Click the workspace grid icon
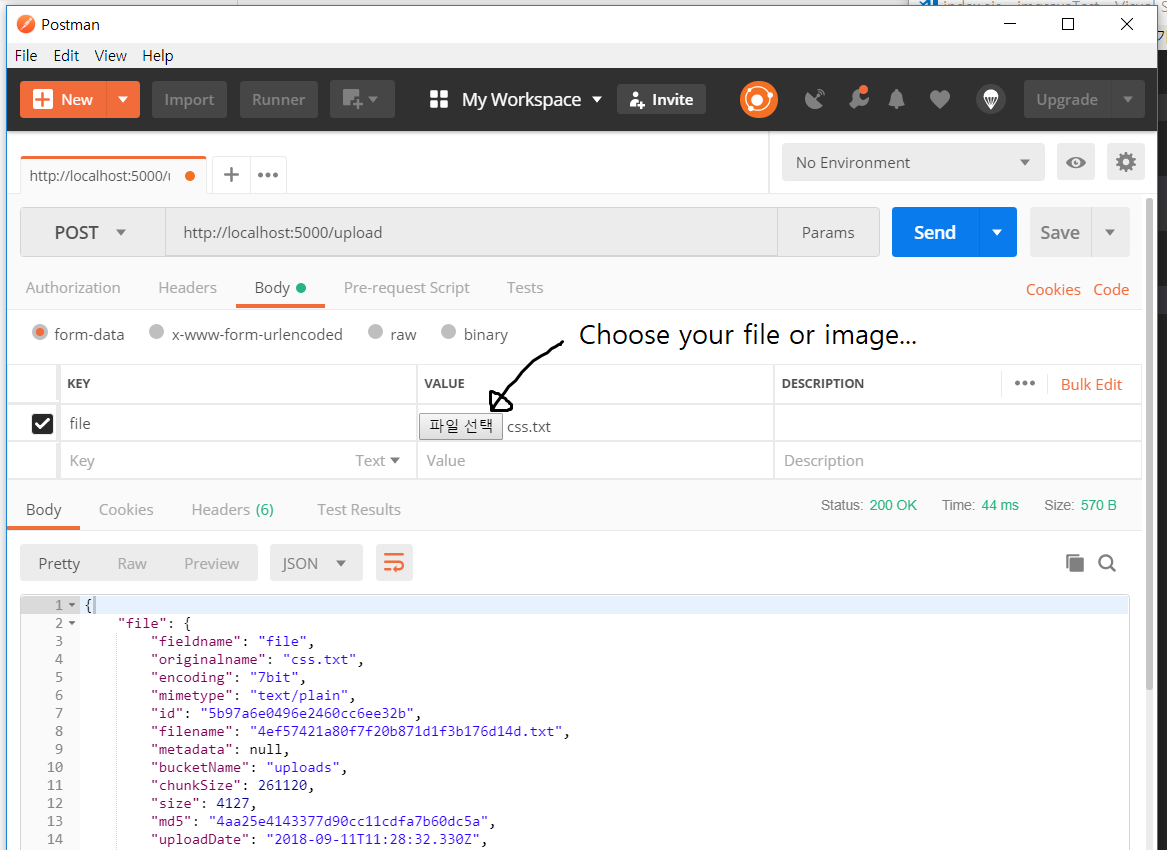 point(439,99)
